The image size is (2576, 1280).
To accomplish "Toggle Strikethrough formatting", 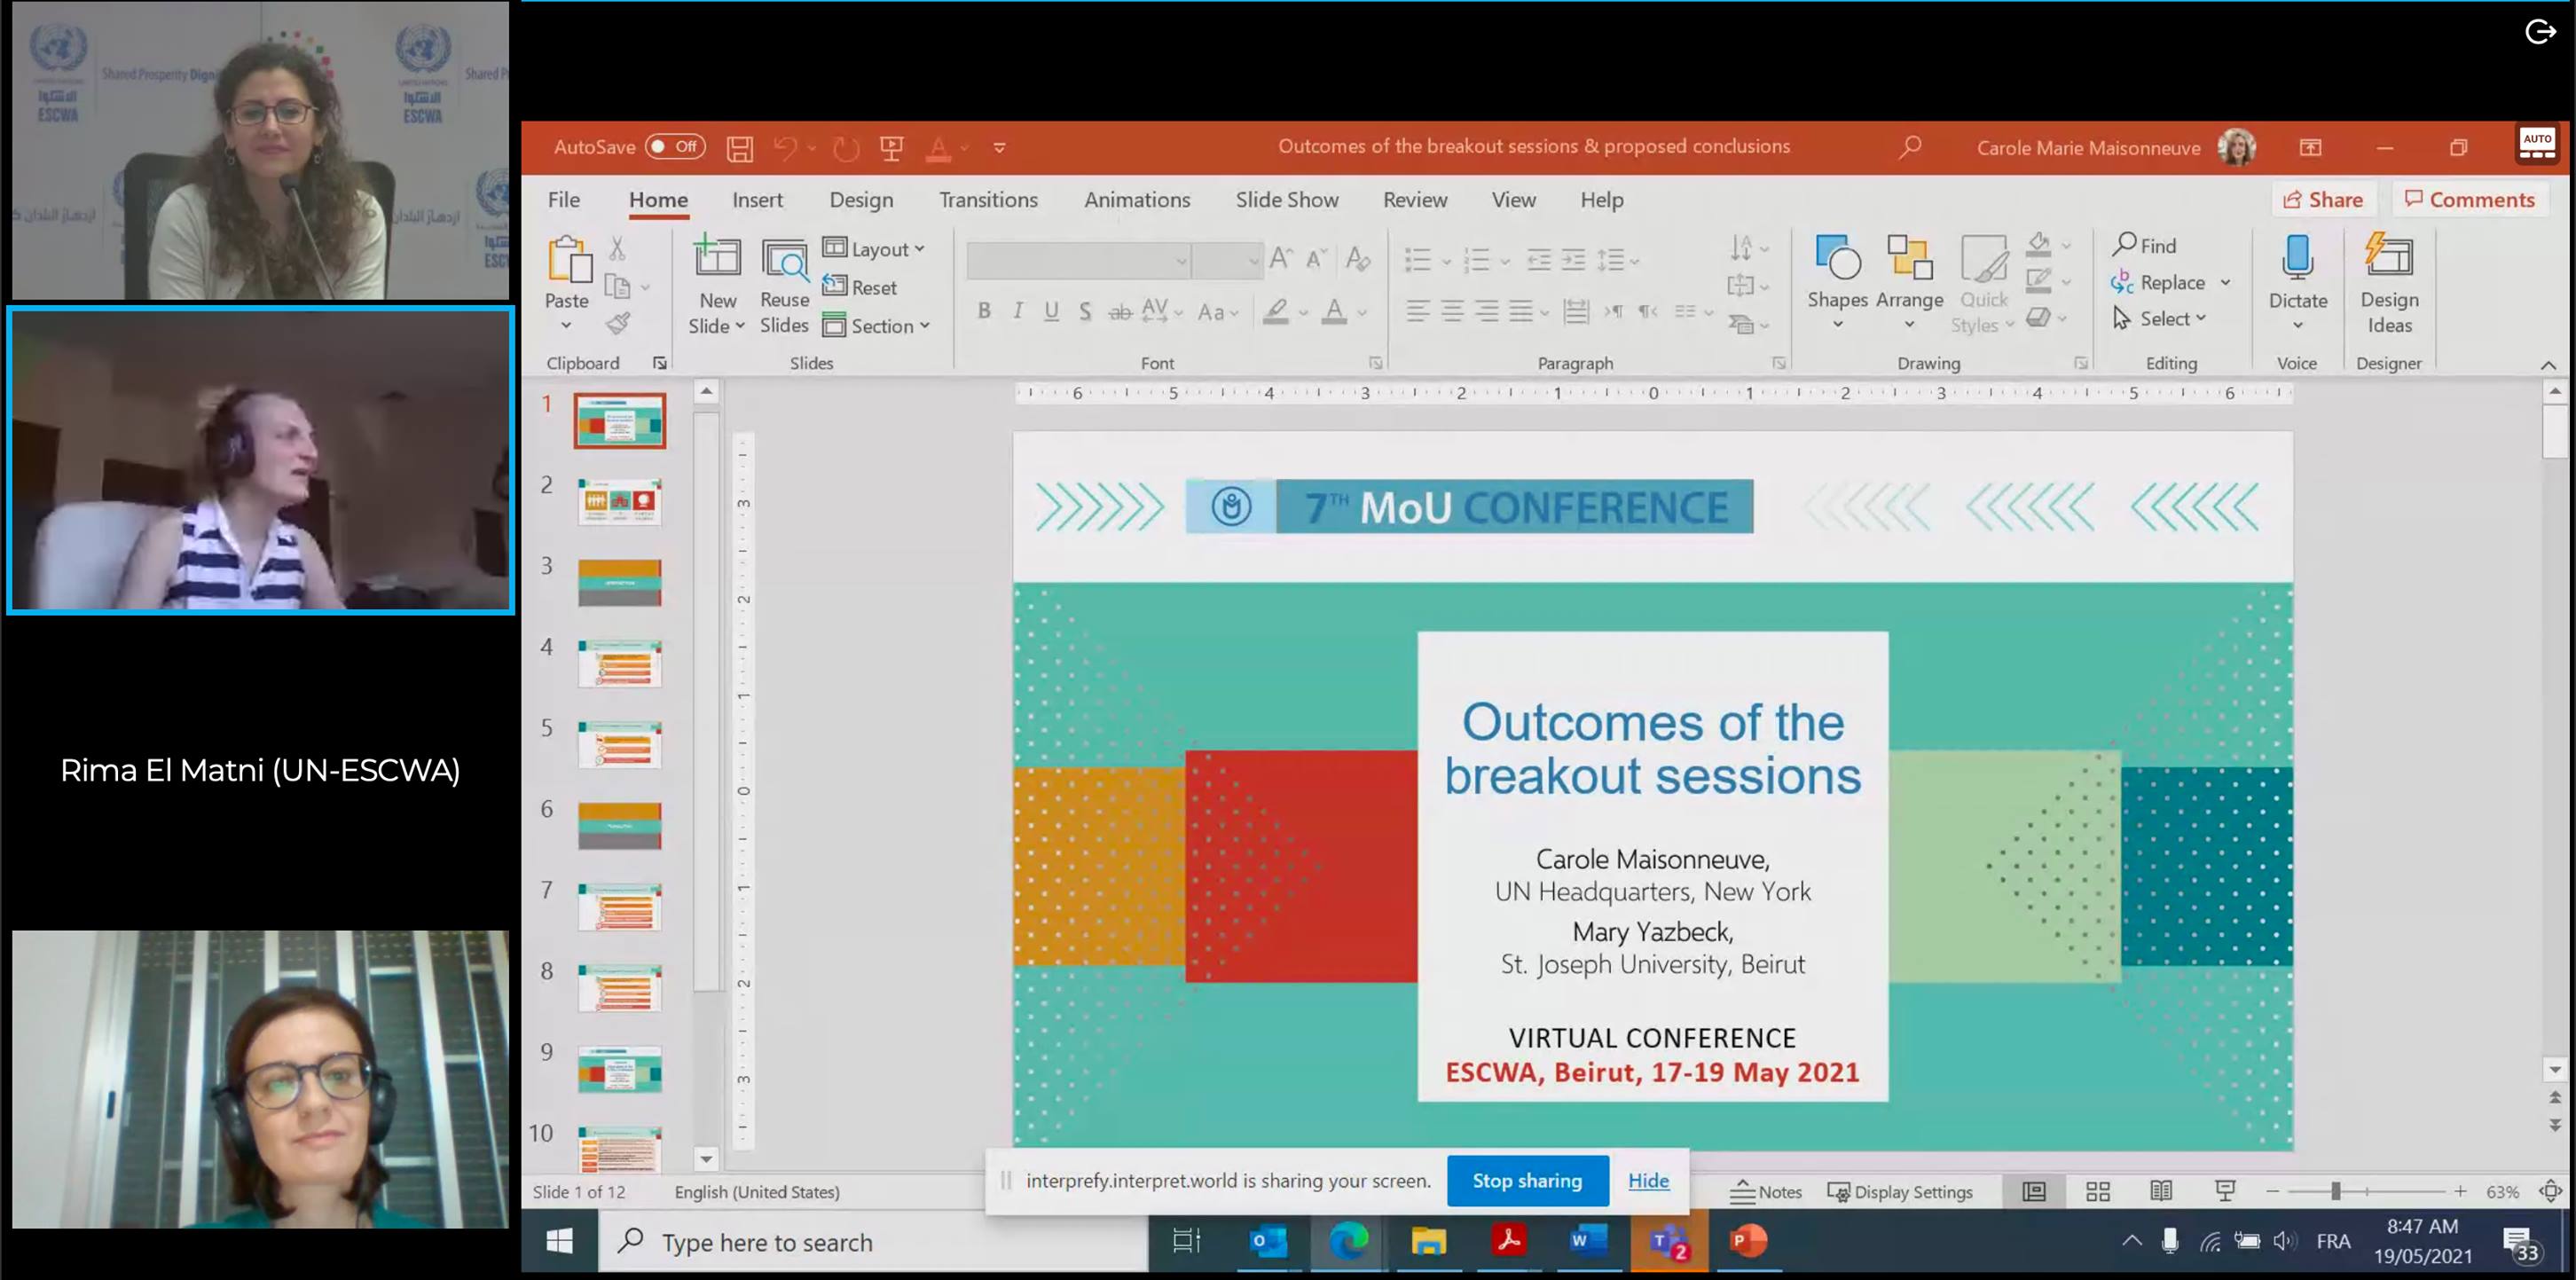I will coord(1119,312).
